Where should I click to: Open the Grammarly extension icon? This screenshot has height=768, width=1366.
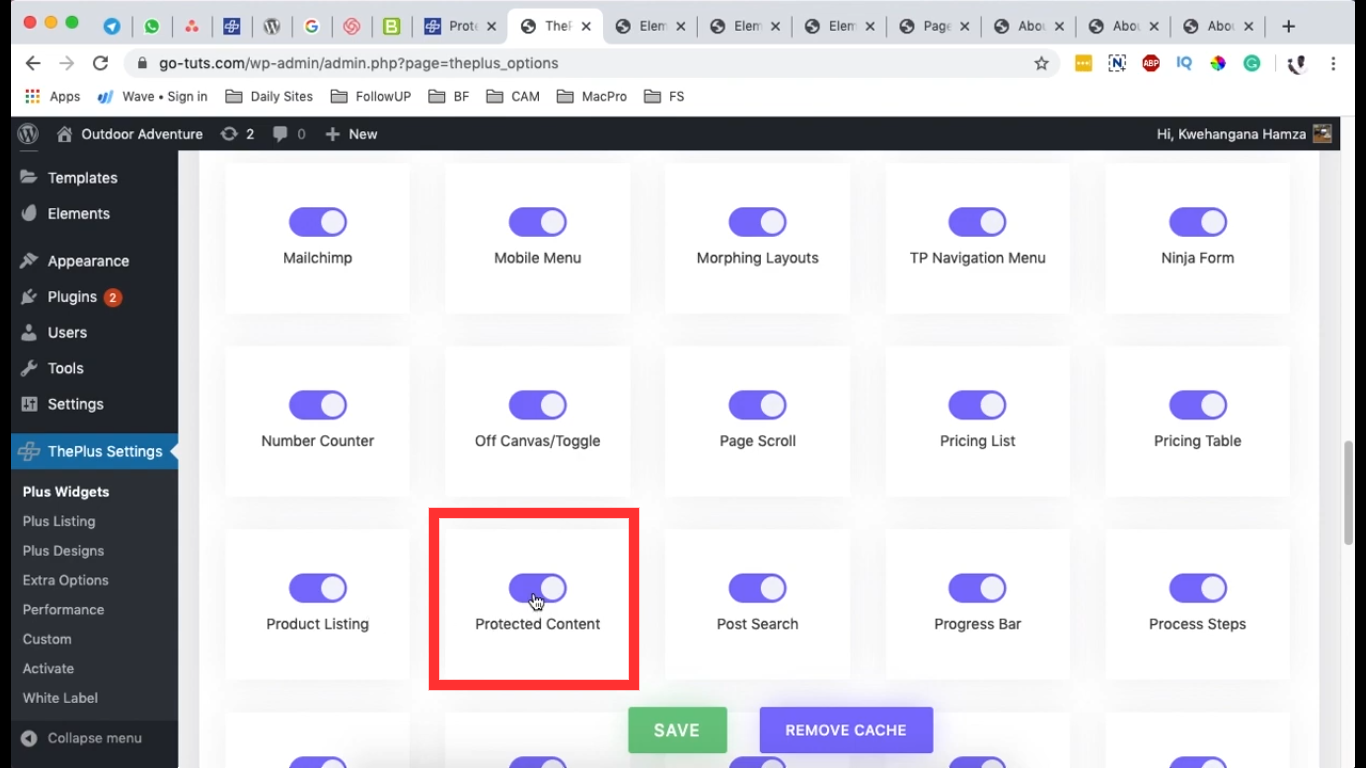coord(1252,63)
